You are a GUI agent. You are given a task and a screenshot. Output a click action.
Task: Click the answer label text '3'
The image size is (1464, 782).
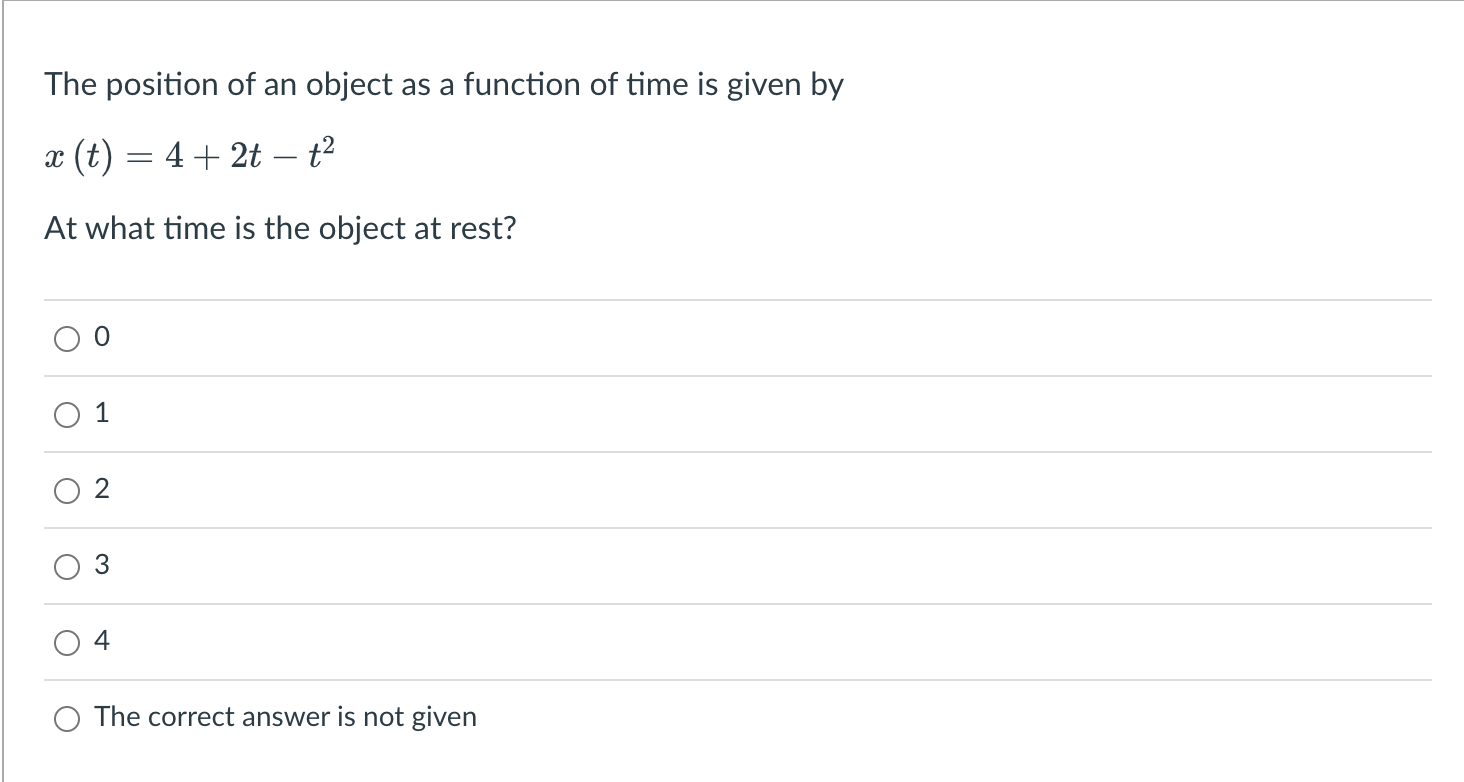pyautogui.click(x=102, y=566)
